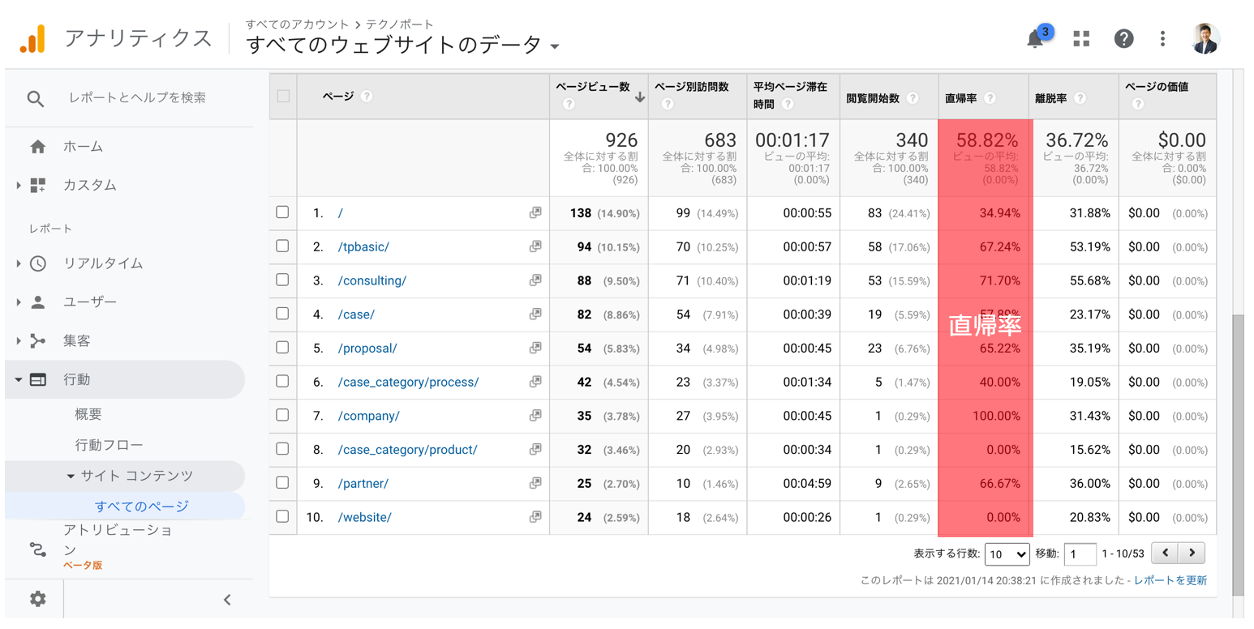Image resolution: width=1254 pixels, height=629 pixels.
Task: Click the Behavior panel icon
Action: 38,380
